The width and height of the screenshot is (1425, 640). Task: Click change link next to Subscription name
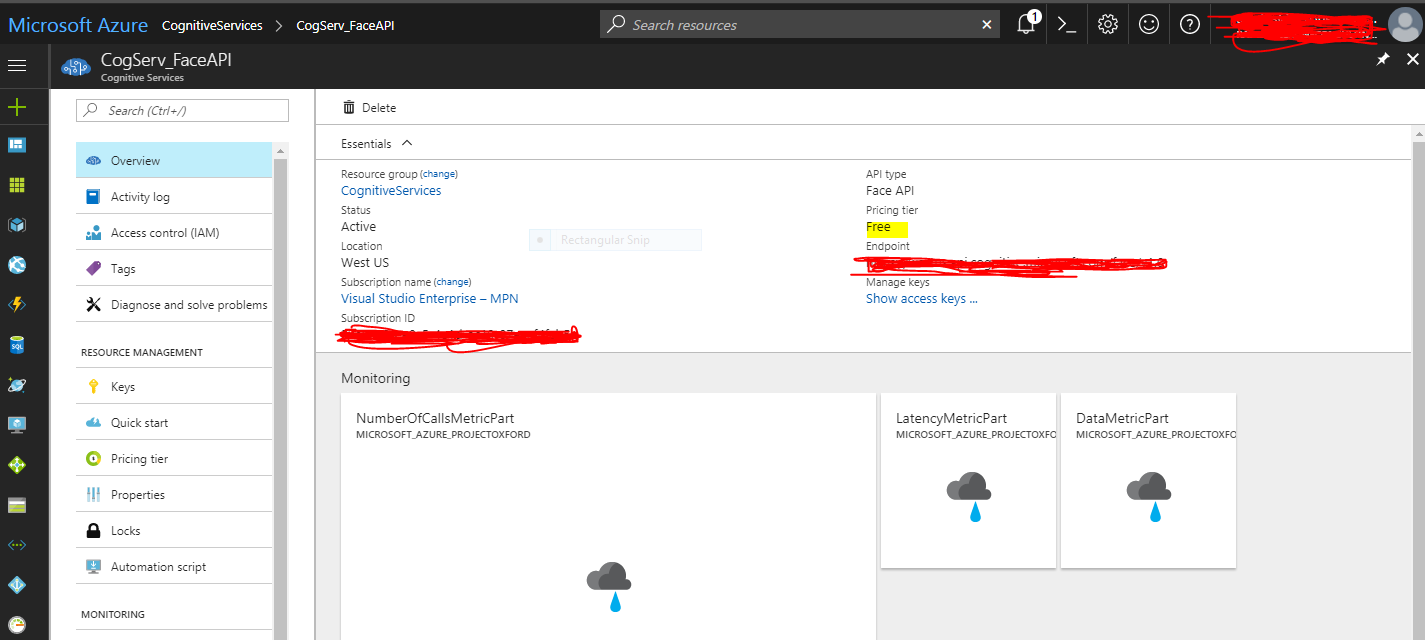click(453, 282)
